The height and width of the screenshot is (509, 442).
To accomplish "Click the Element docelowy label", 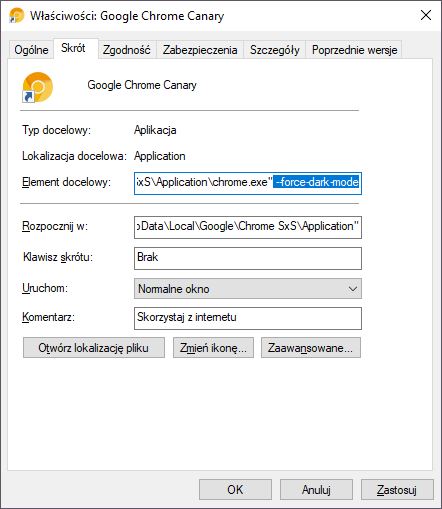I will point(66,182).
